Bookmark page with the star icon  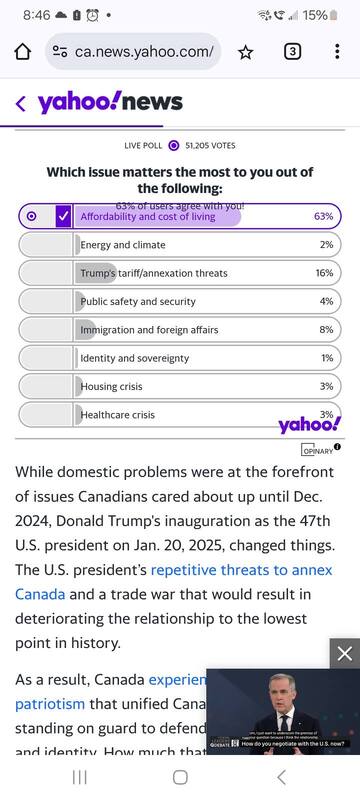(x=246, y=52)
